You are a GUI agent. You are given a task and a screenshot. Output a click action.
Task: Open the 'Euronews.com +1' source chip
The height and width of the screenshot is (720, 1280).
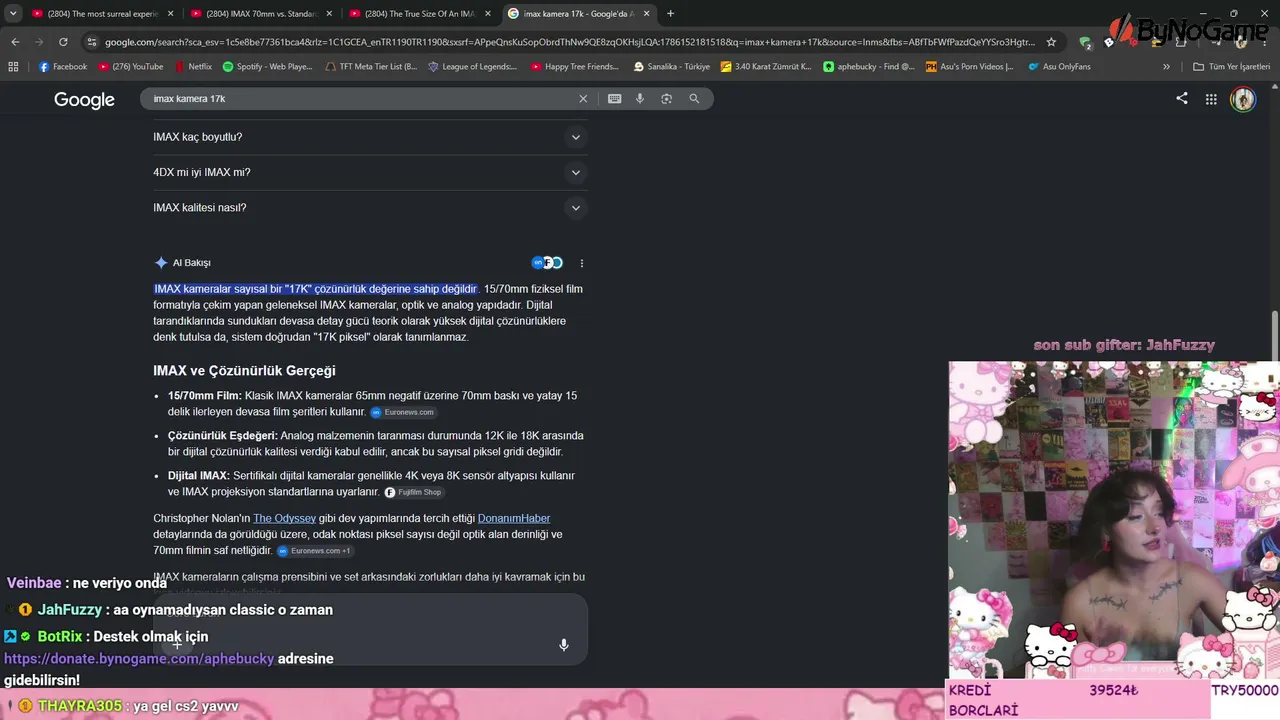(315, 551)
